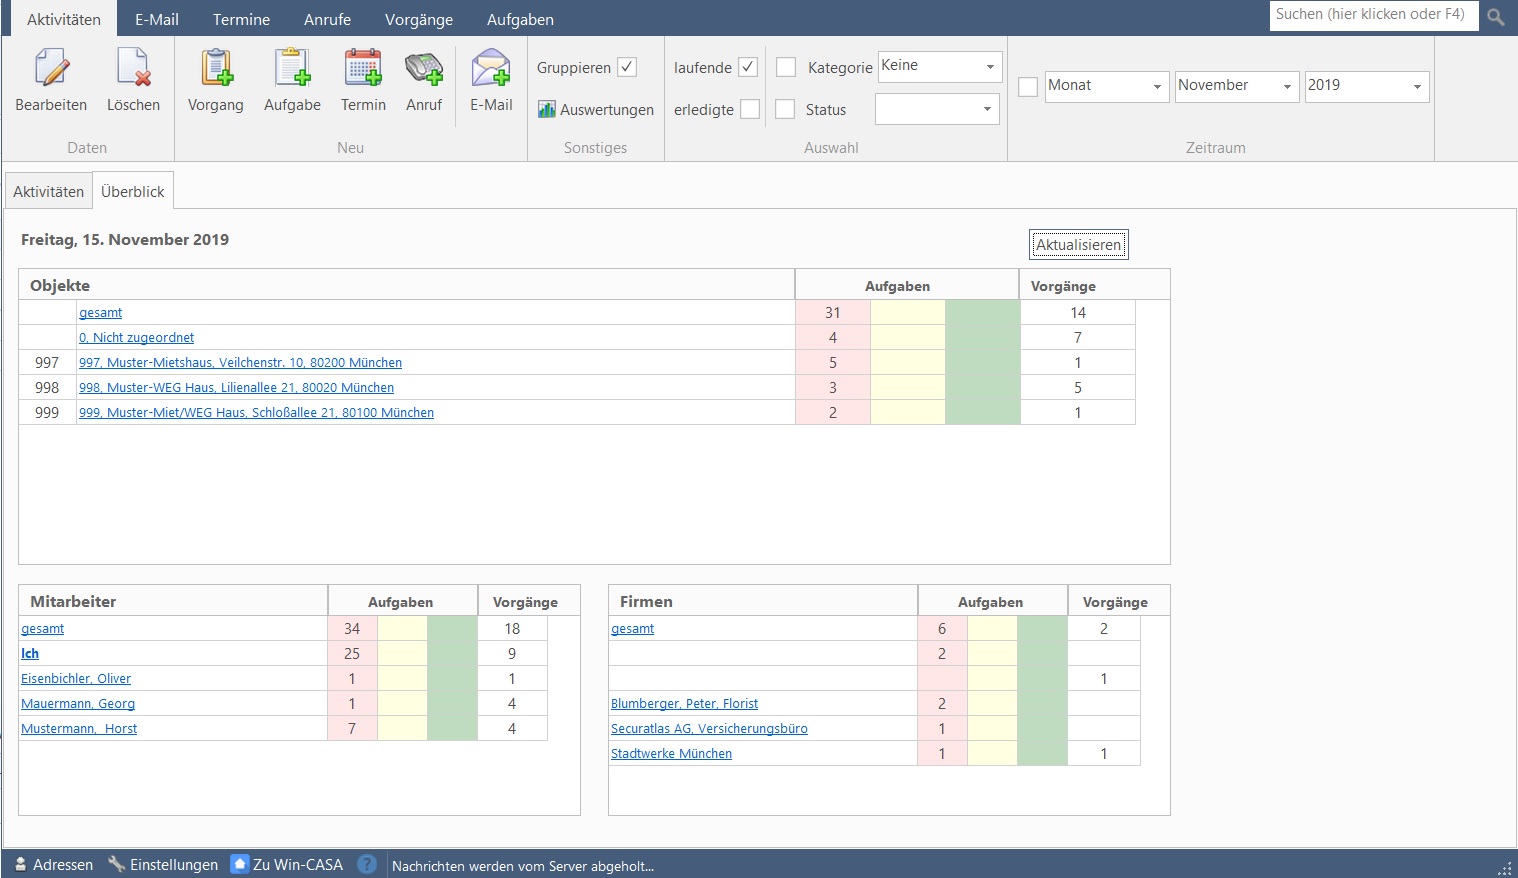This screenshot has width=1518, height=878.
Task: Click status message 'Nachrichten werden vom Server abgeholt...'
Action: (523, 866)
